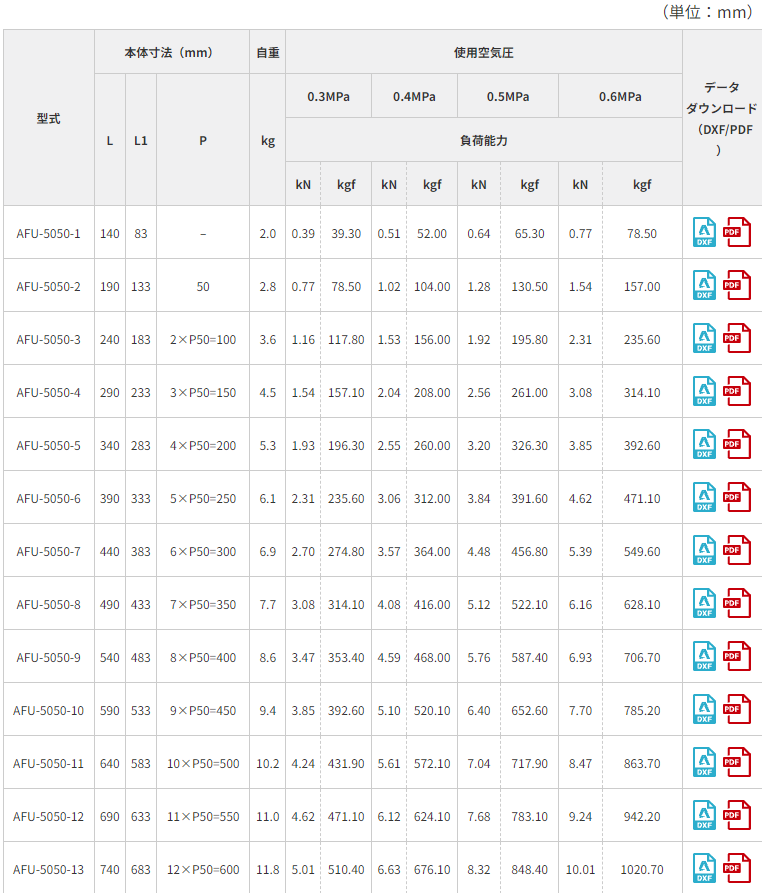Get the PDF drawing for AFU-5050-7

point(738,551)
